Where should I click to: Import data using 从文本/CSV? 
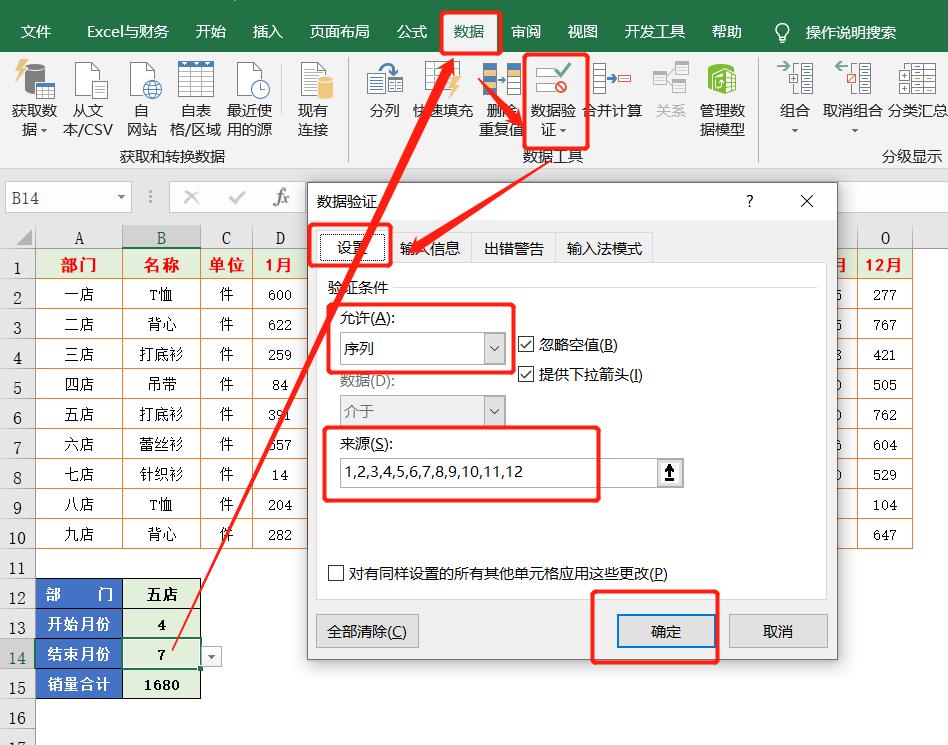88,98
